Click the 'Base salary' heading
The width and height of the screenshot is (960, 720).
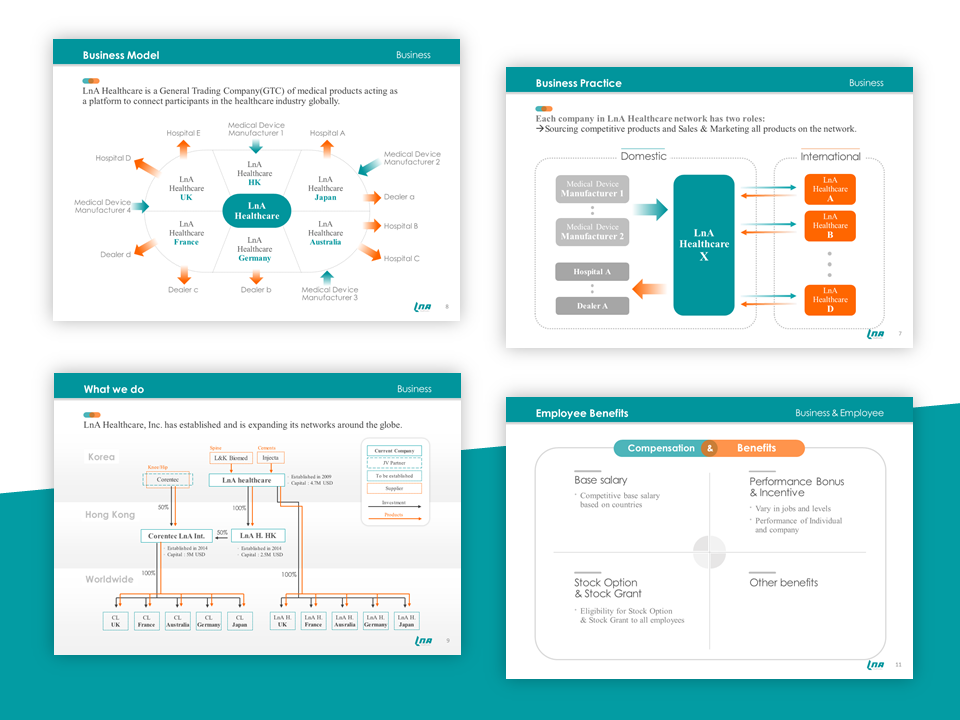coord(601,481)
